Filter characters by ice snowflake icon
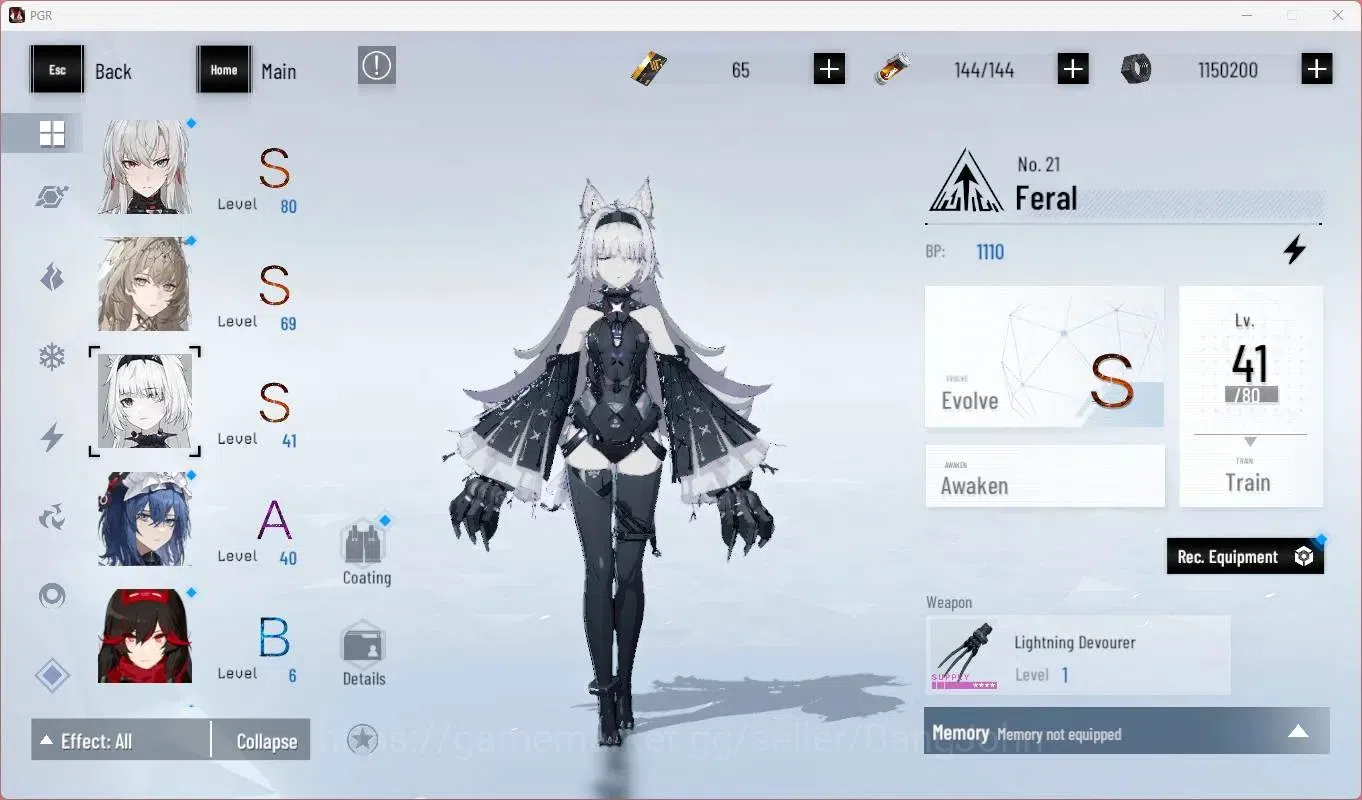 click(52, 357)
